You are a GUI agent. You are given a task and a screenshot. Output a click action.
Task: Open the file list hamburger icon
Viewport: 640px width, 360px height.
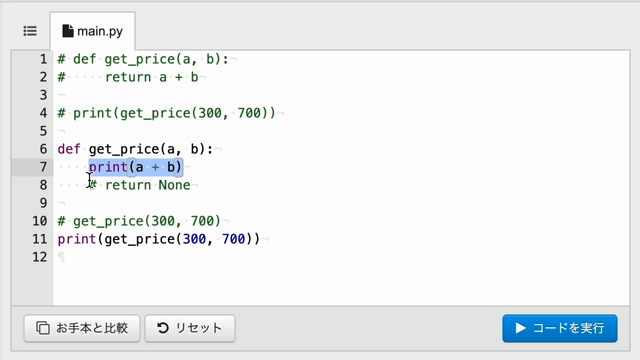click(x=30, y=31)
